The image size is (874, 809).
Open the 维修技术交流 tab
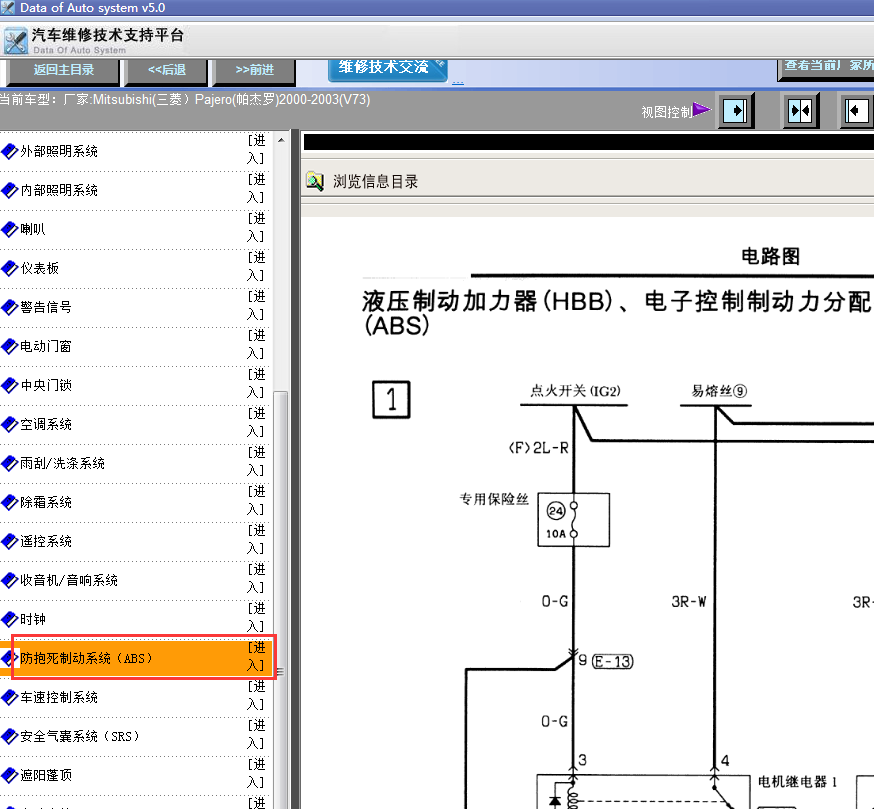tap(387, 69)
